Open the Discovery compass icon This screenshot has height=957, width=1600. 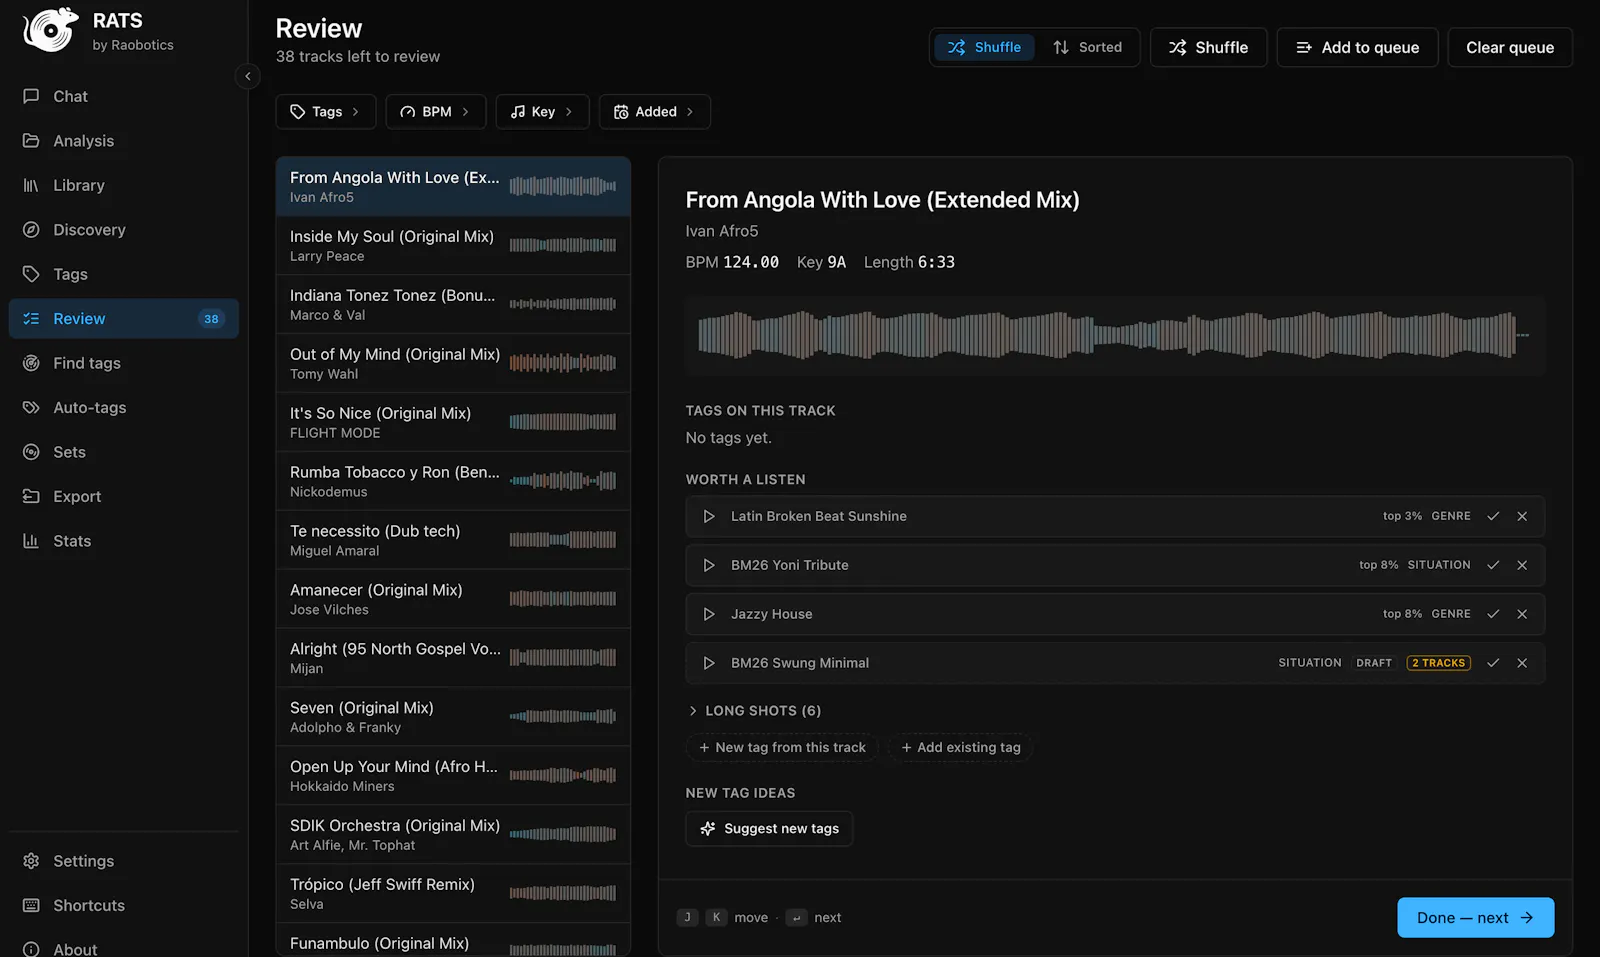[31, 230]
